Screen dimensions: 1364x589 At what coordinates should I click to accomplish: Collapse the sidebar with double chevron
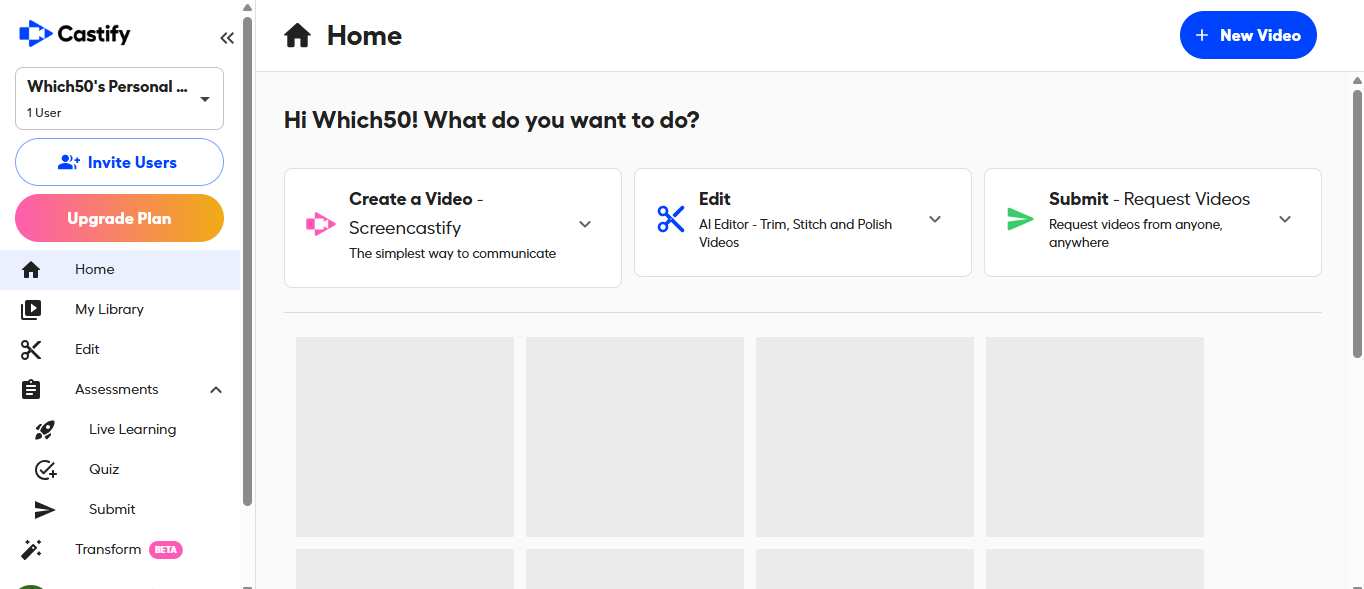click(227, 38)
